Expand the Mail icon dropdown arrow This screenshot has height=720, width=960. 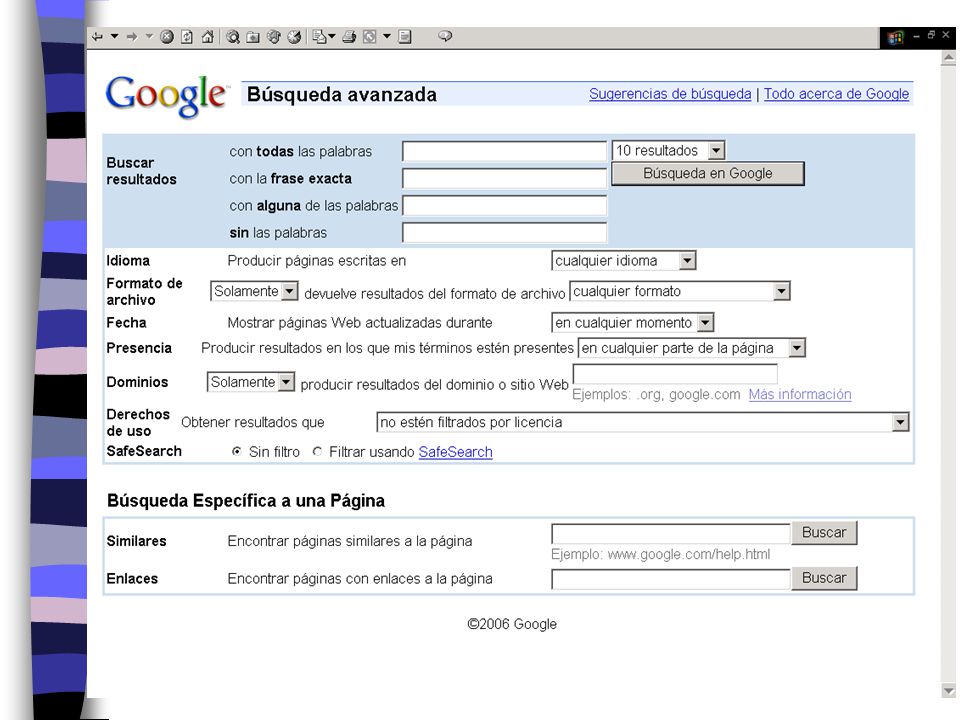[332, 36]
